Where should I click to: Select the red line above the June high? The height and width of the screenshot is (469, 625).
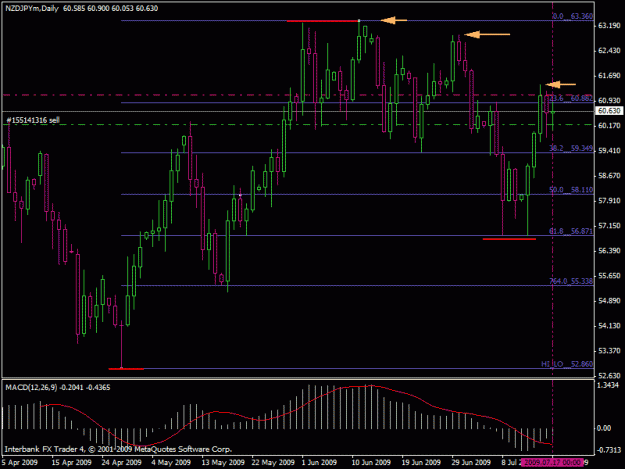tap(323, 21)
